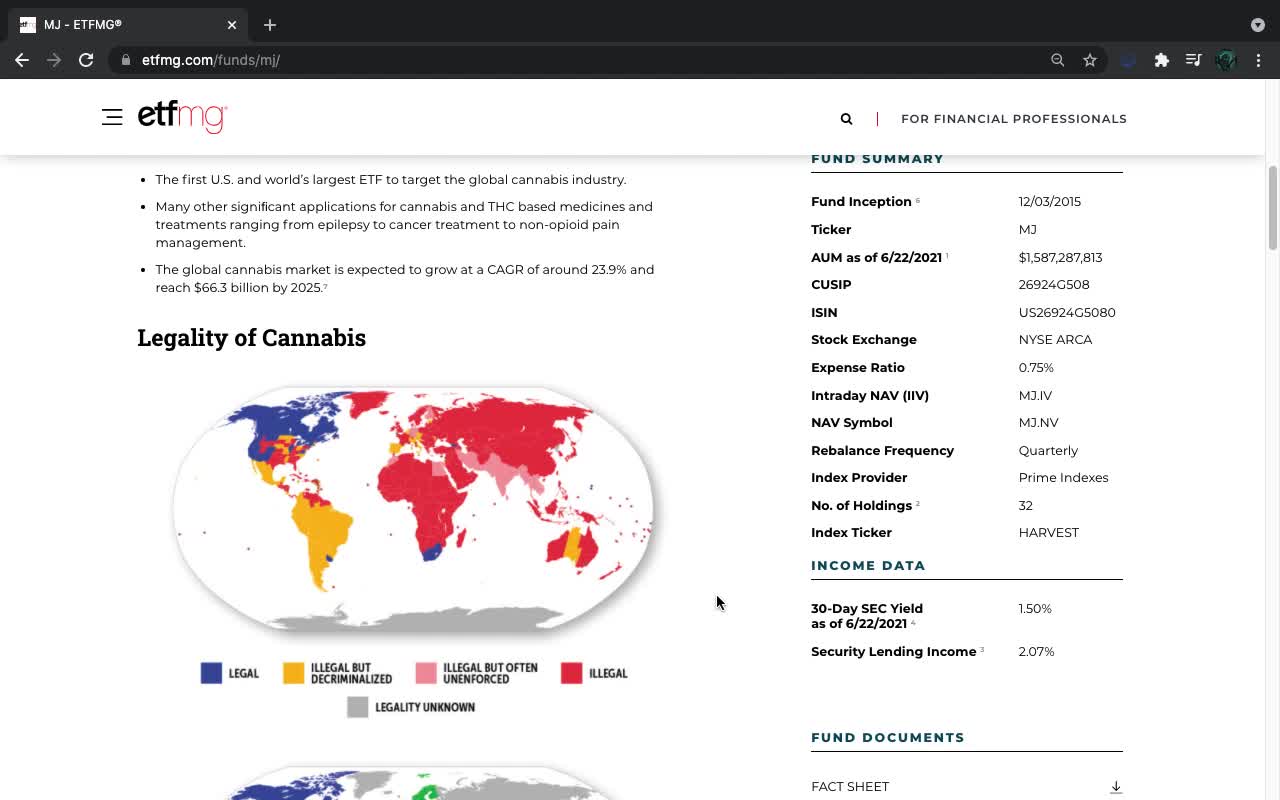Click the etfmg logo

pyautogui.click(x=183, y=117)
